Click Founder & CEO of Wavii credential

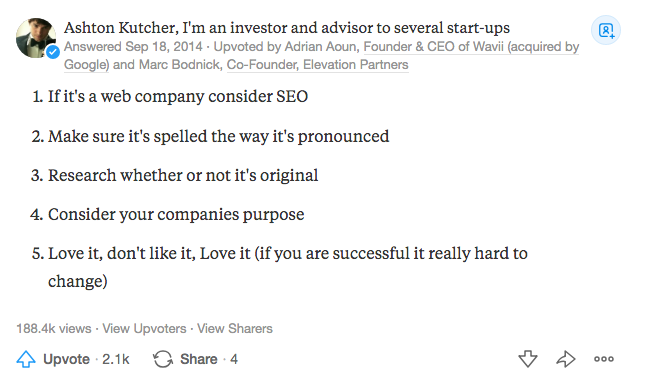pos(471,46)
